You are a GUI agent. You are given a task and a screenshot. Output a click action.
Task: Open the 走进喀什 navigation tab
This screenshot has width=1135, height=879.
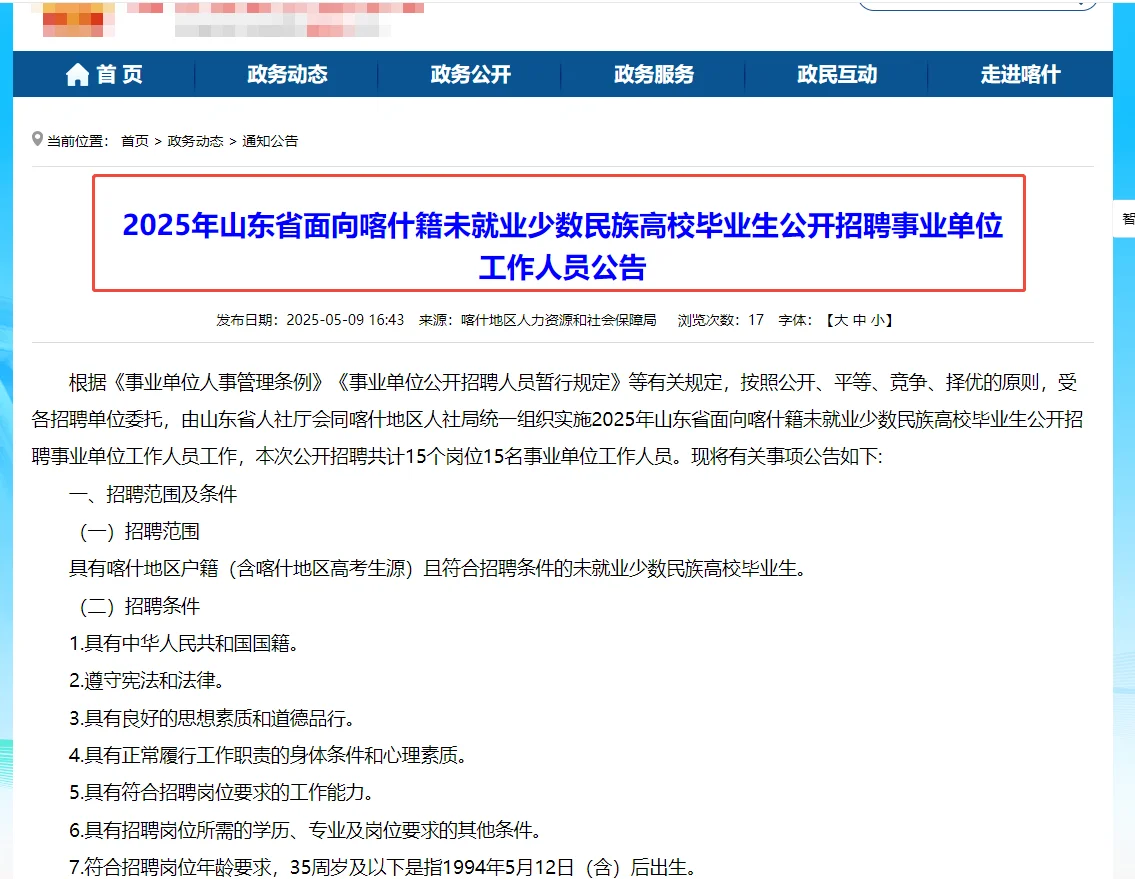click(x=1021, y=75)
